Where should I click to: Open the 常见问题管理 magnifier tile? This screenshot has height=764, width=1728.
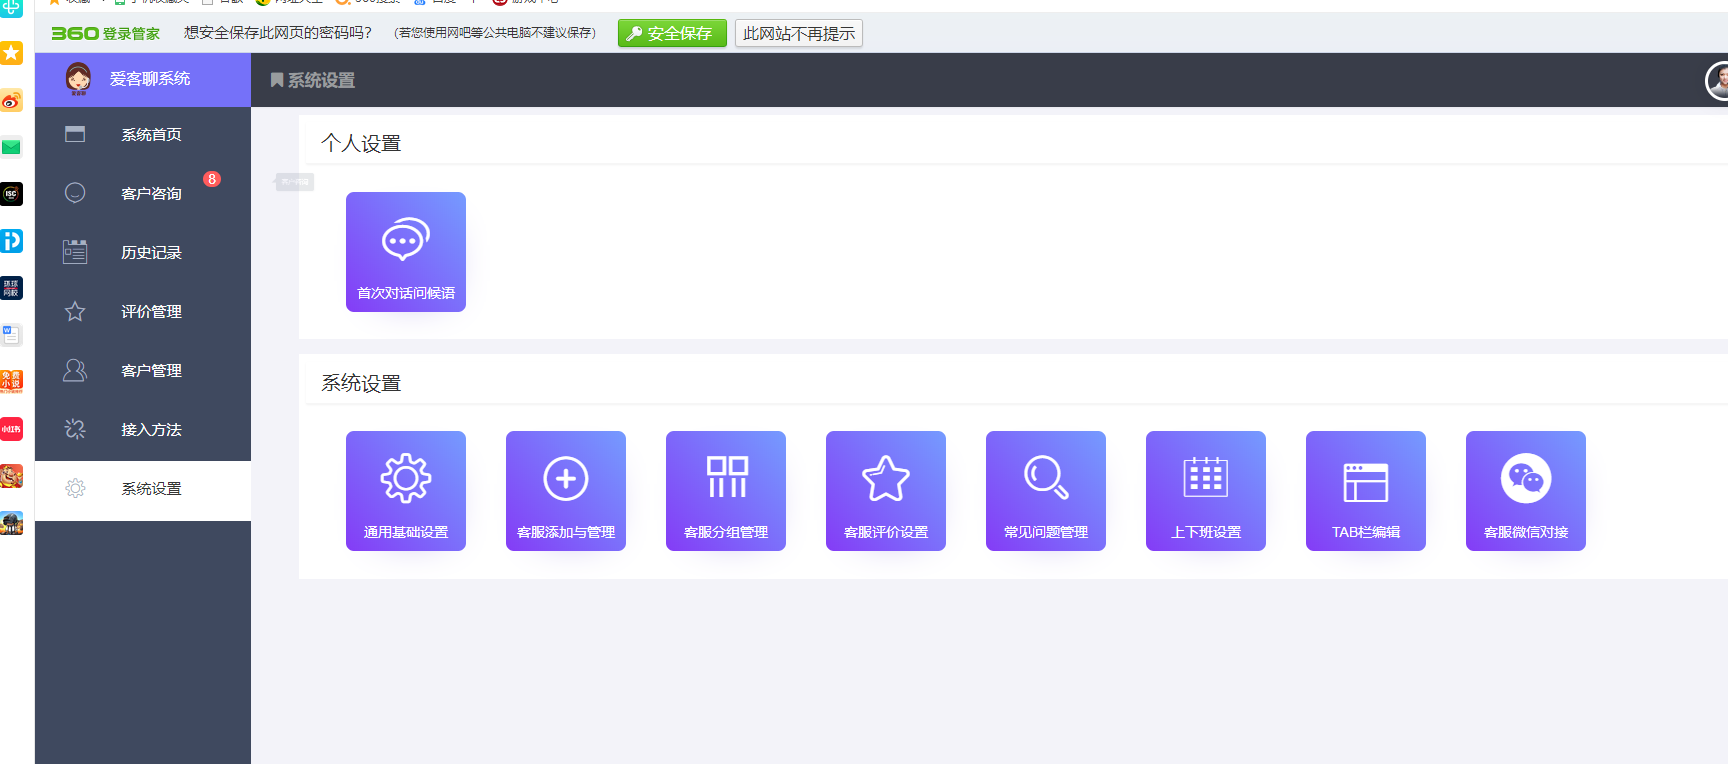[1045, 491]
